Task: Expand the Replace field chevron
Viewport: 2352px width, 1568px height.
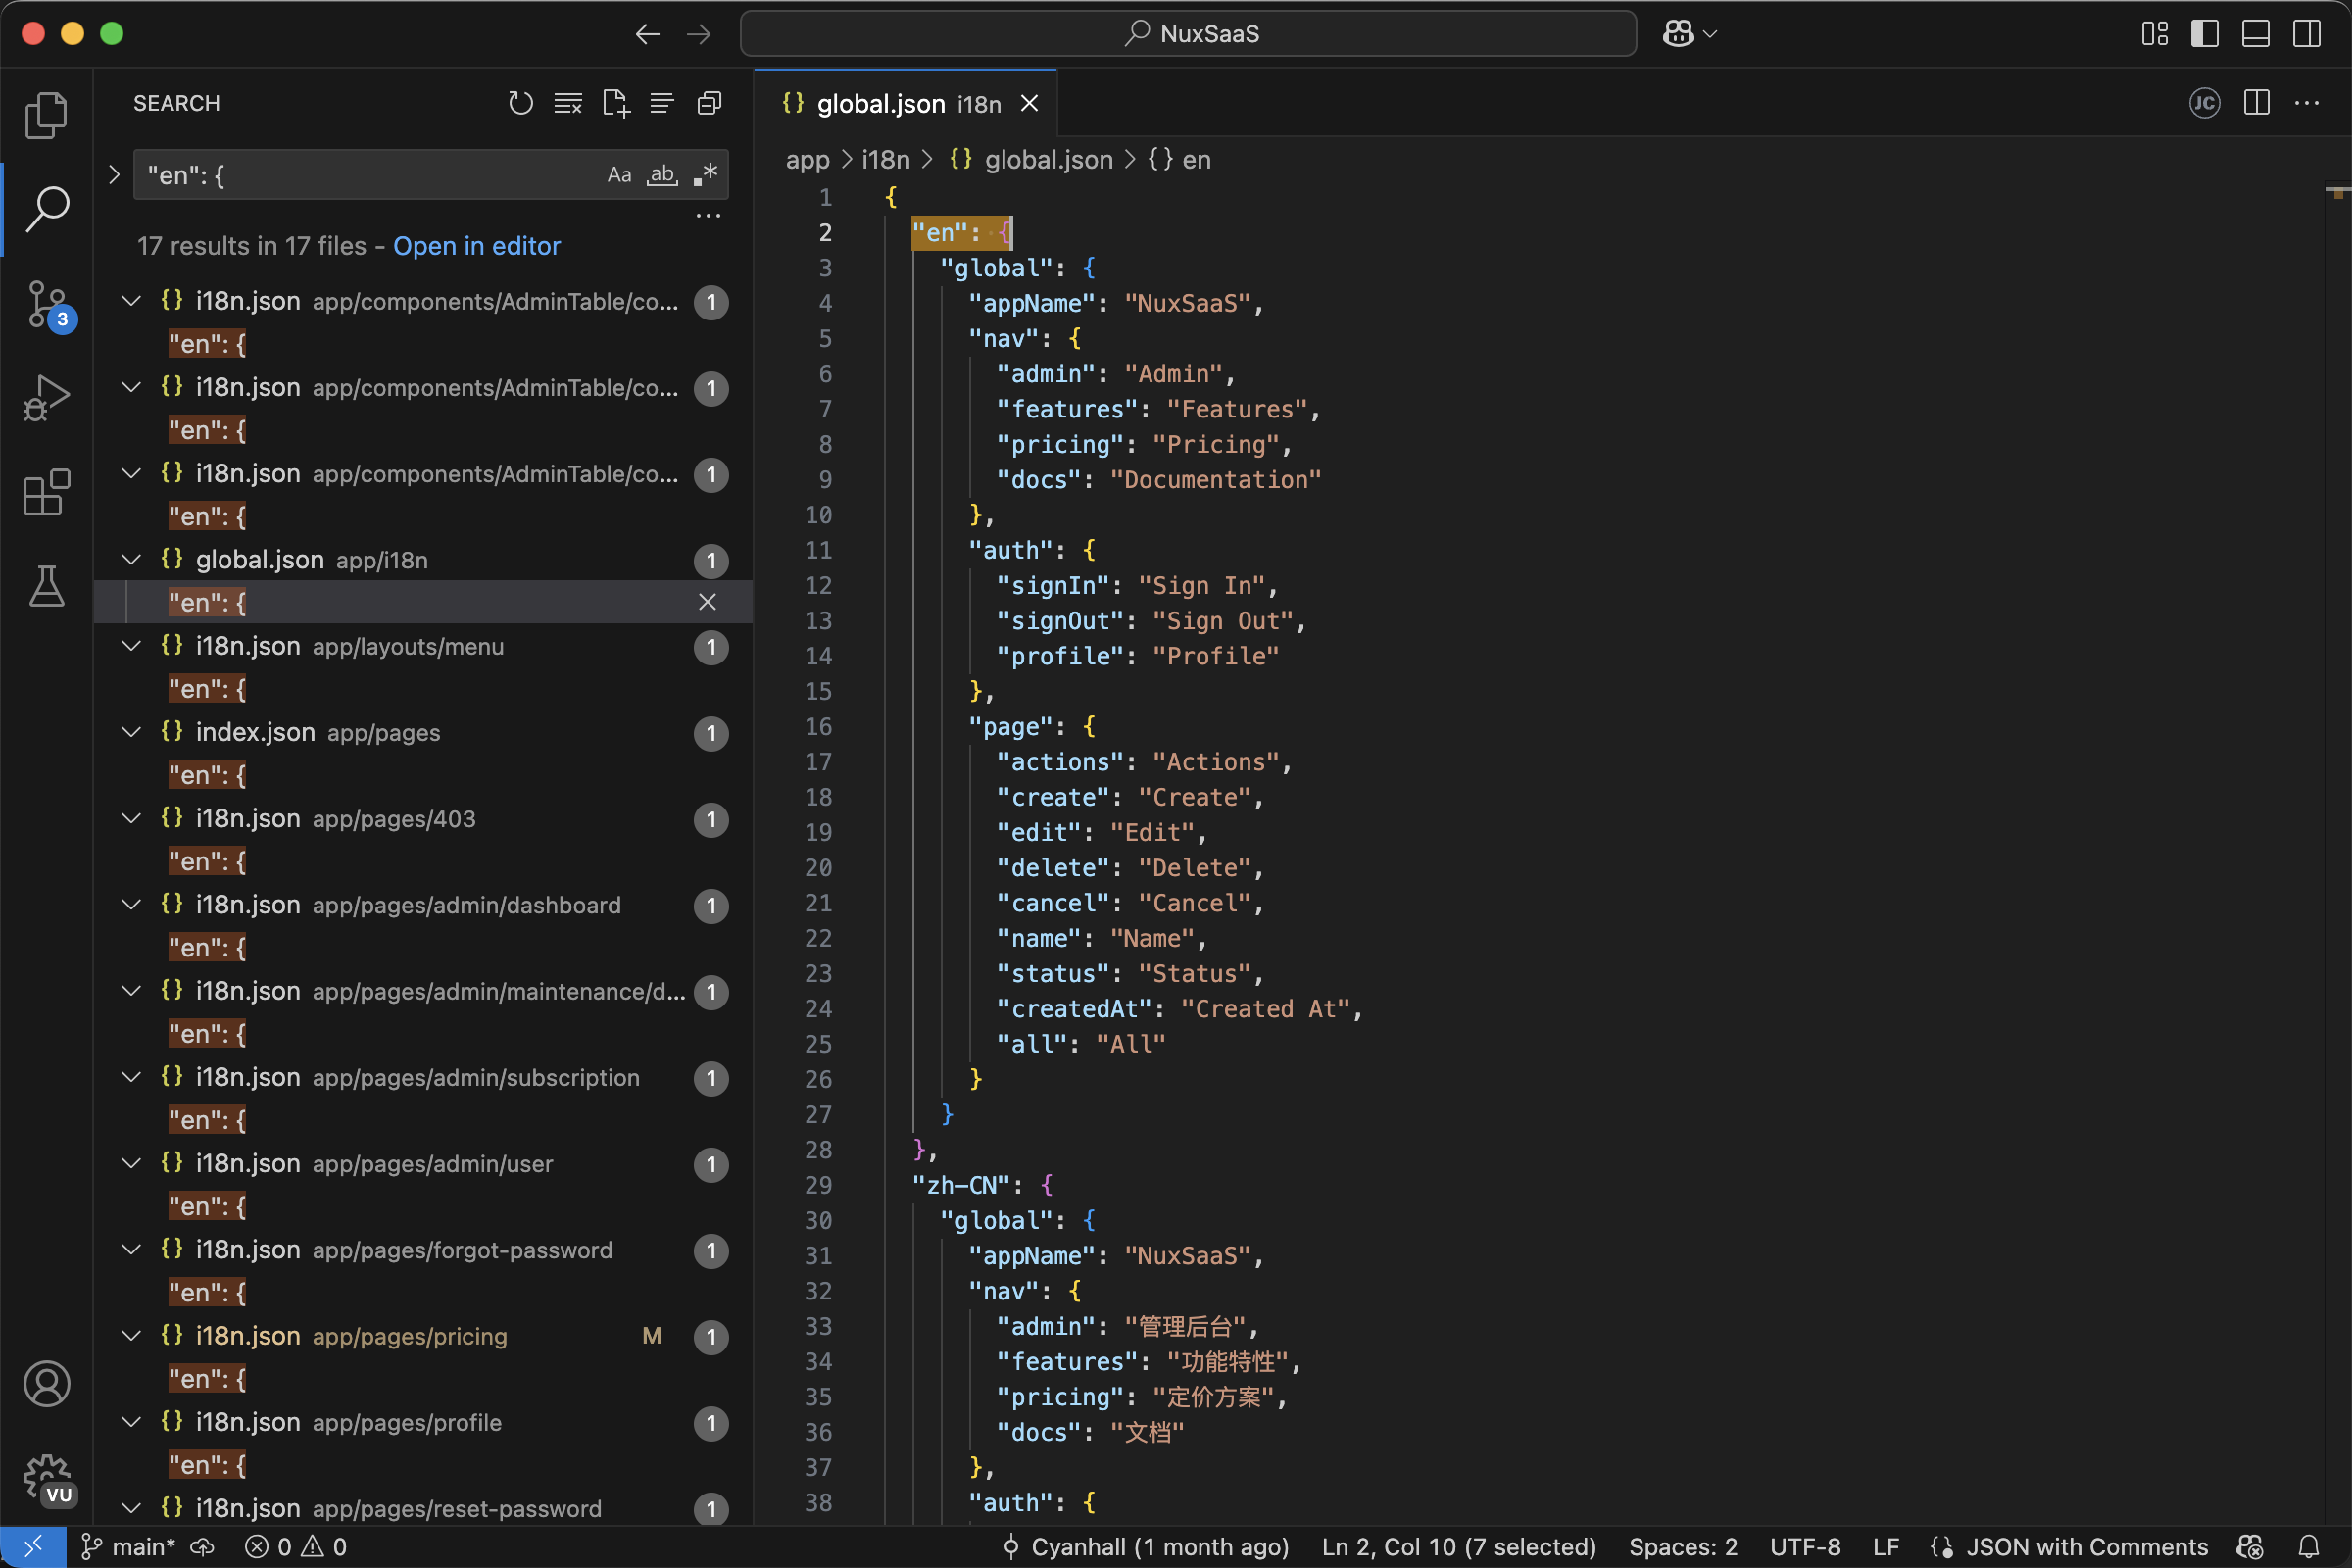Action: pyautogui.click(x=114, y=175)
